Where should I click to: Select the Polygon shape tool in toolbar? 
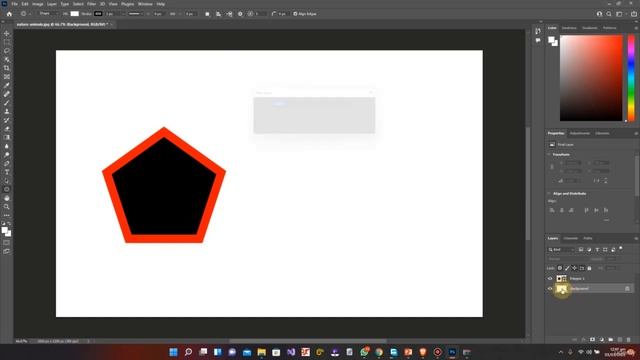(x=7, y=189)
